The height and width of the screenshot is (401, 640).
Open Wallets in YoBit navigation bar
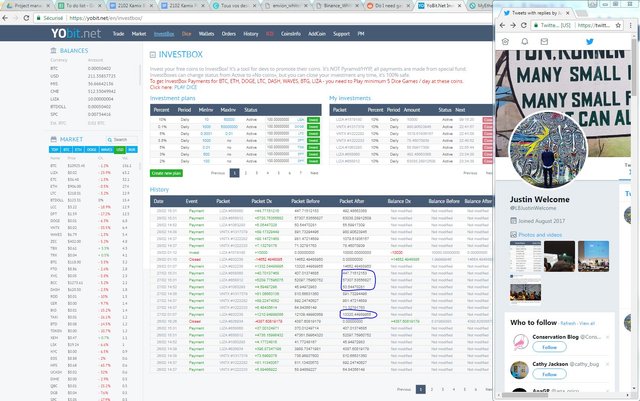(206, 34)
